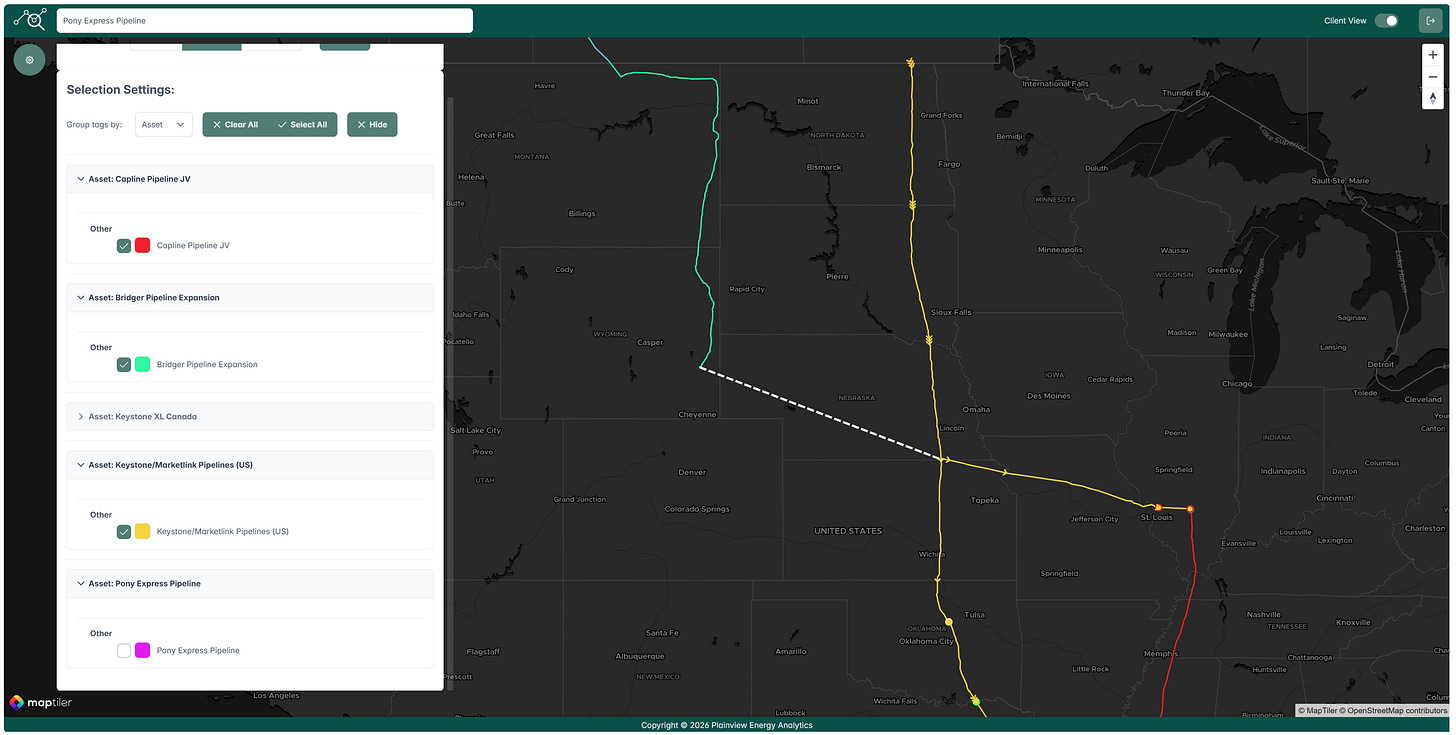The width and height of the screenshot is (1456, 735).
Task: Check the Pony Express Pipeline checkbox
Action: coord(124,650)
